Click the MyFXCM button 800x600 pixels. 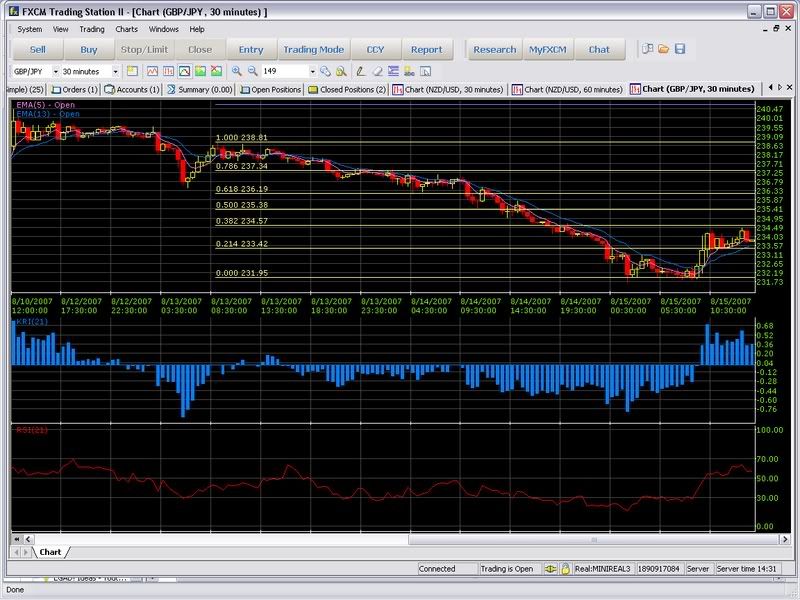pyautogui.click(x=548, y=49)
